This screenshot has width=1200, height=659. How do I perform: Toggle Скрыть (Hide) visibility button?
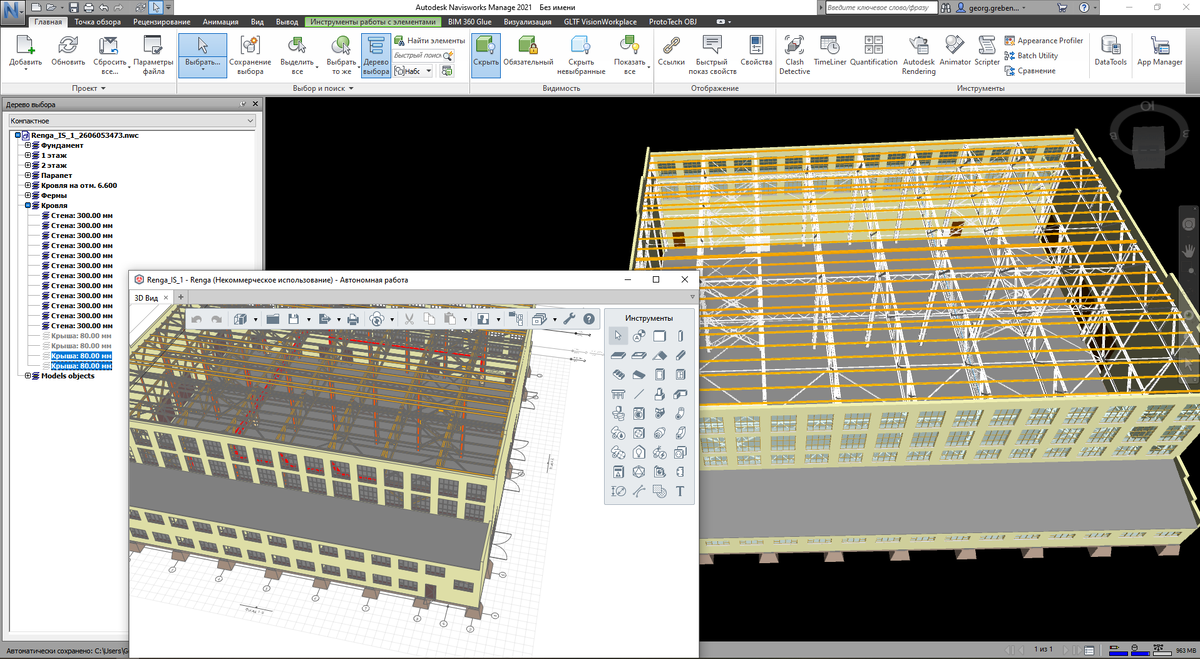[486, 54]
